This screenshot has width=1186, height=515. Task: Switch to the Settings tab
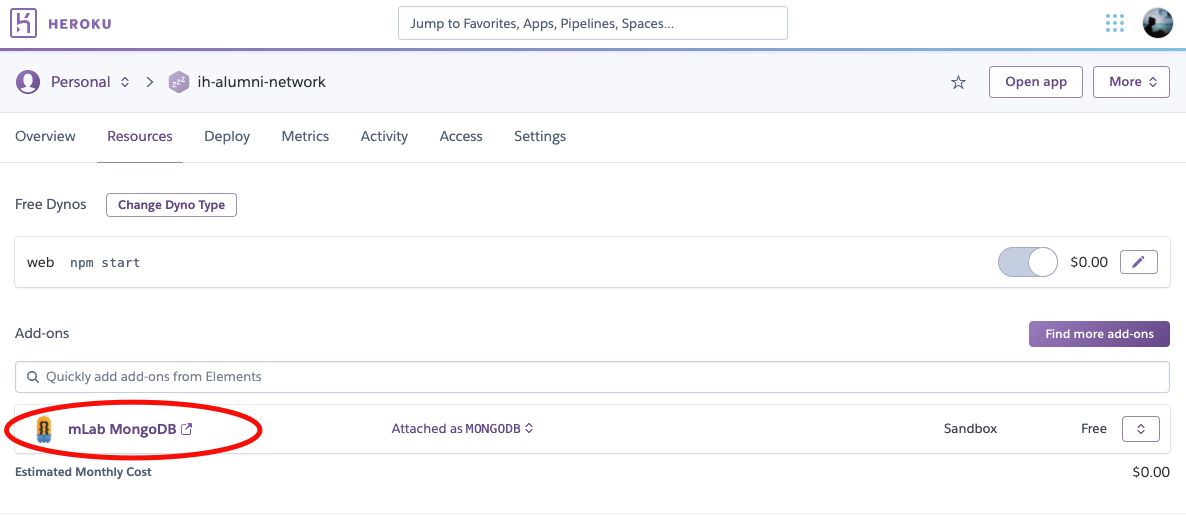pyautogui.click(x=540, y=137)
